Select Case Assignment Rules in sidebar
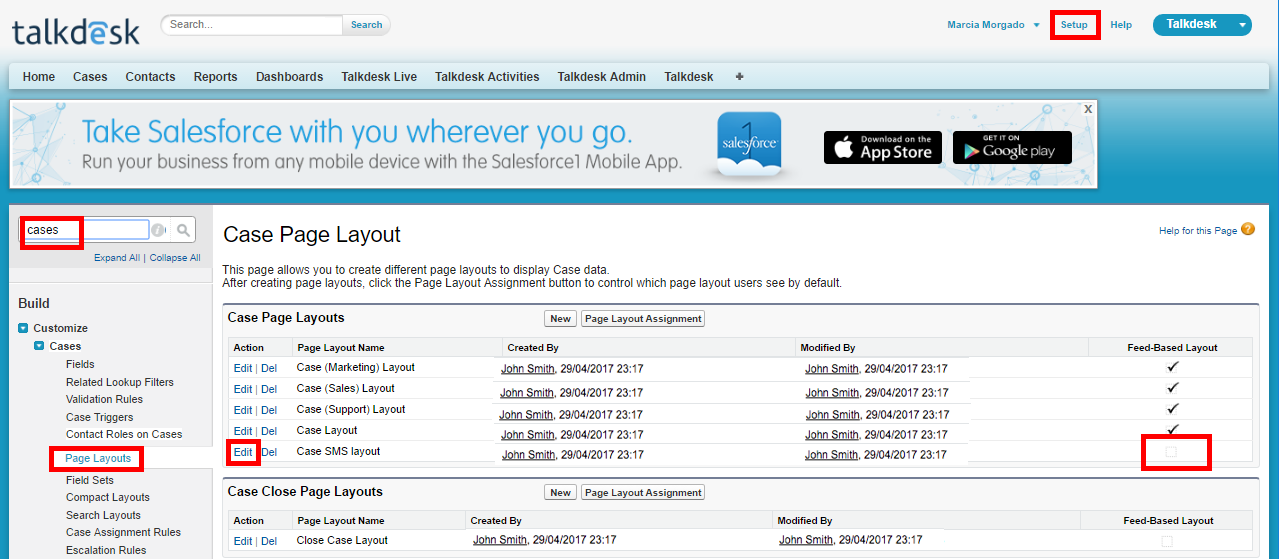The height and width of the screenshot is (559, 1279). click(123, 532)
